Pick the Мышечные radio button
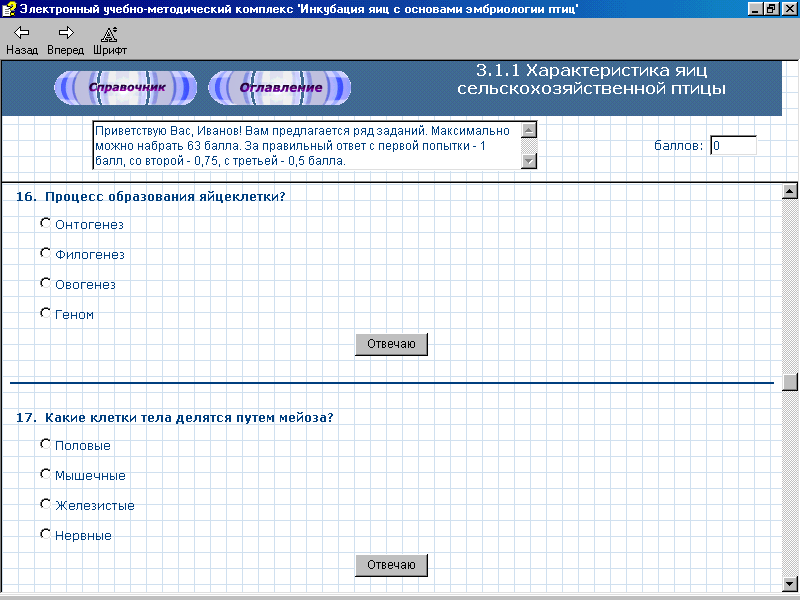 pyautogui.click(x=45, y=474)
